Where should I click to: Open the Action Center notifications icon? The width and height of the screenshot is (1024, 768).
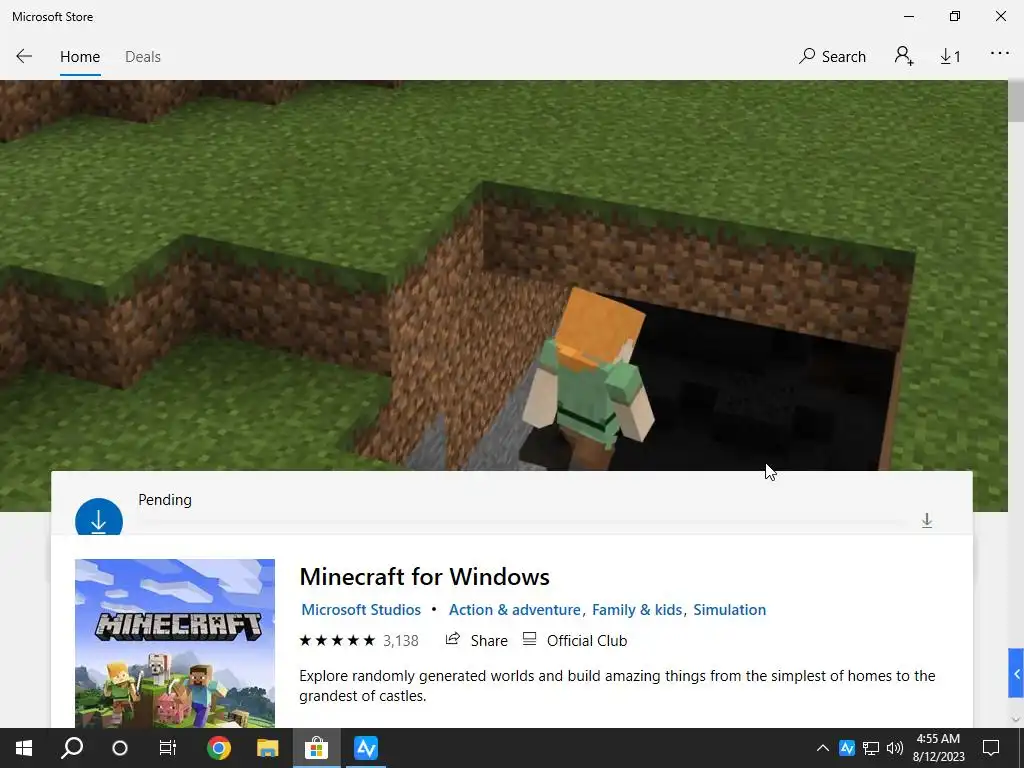point(991,748)
